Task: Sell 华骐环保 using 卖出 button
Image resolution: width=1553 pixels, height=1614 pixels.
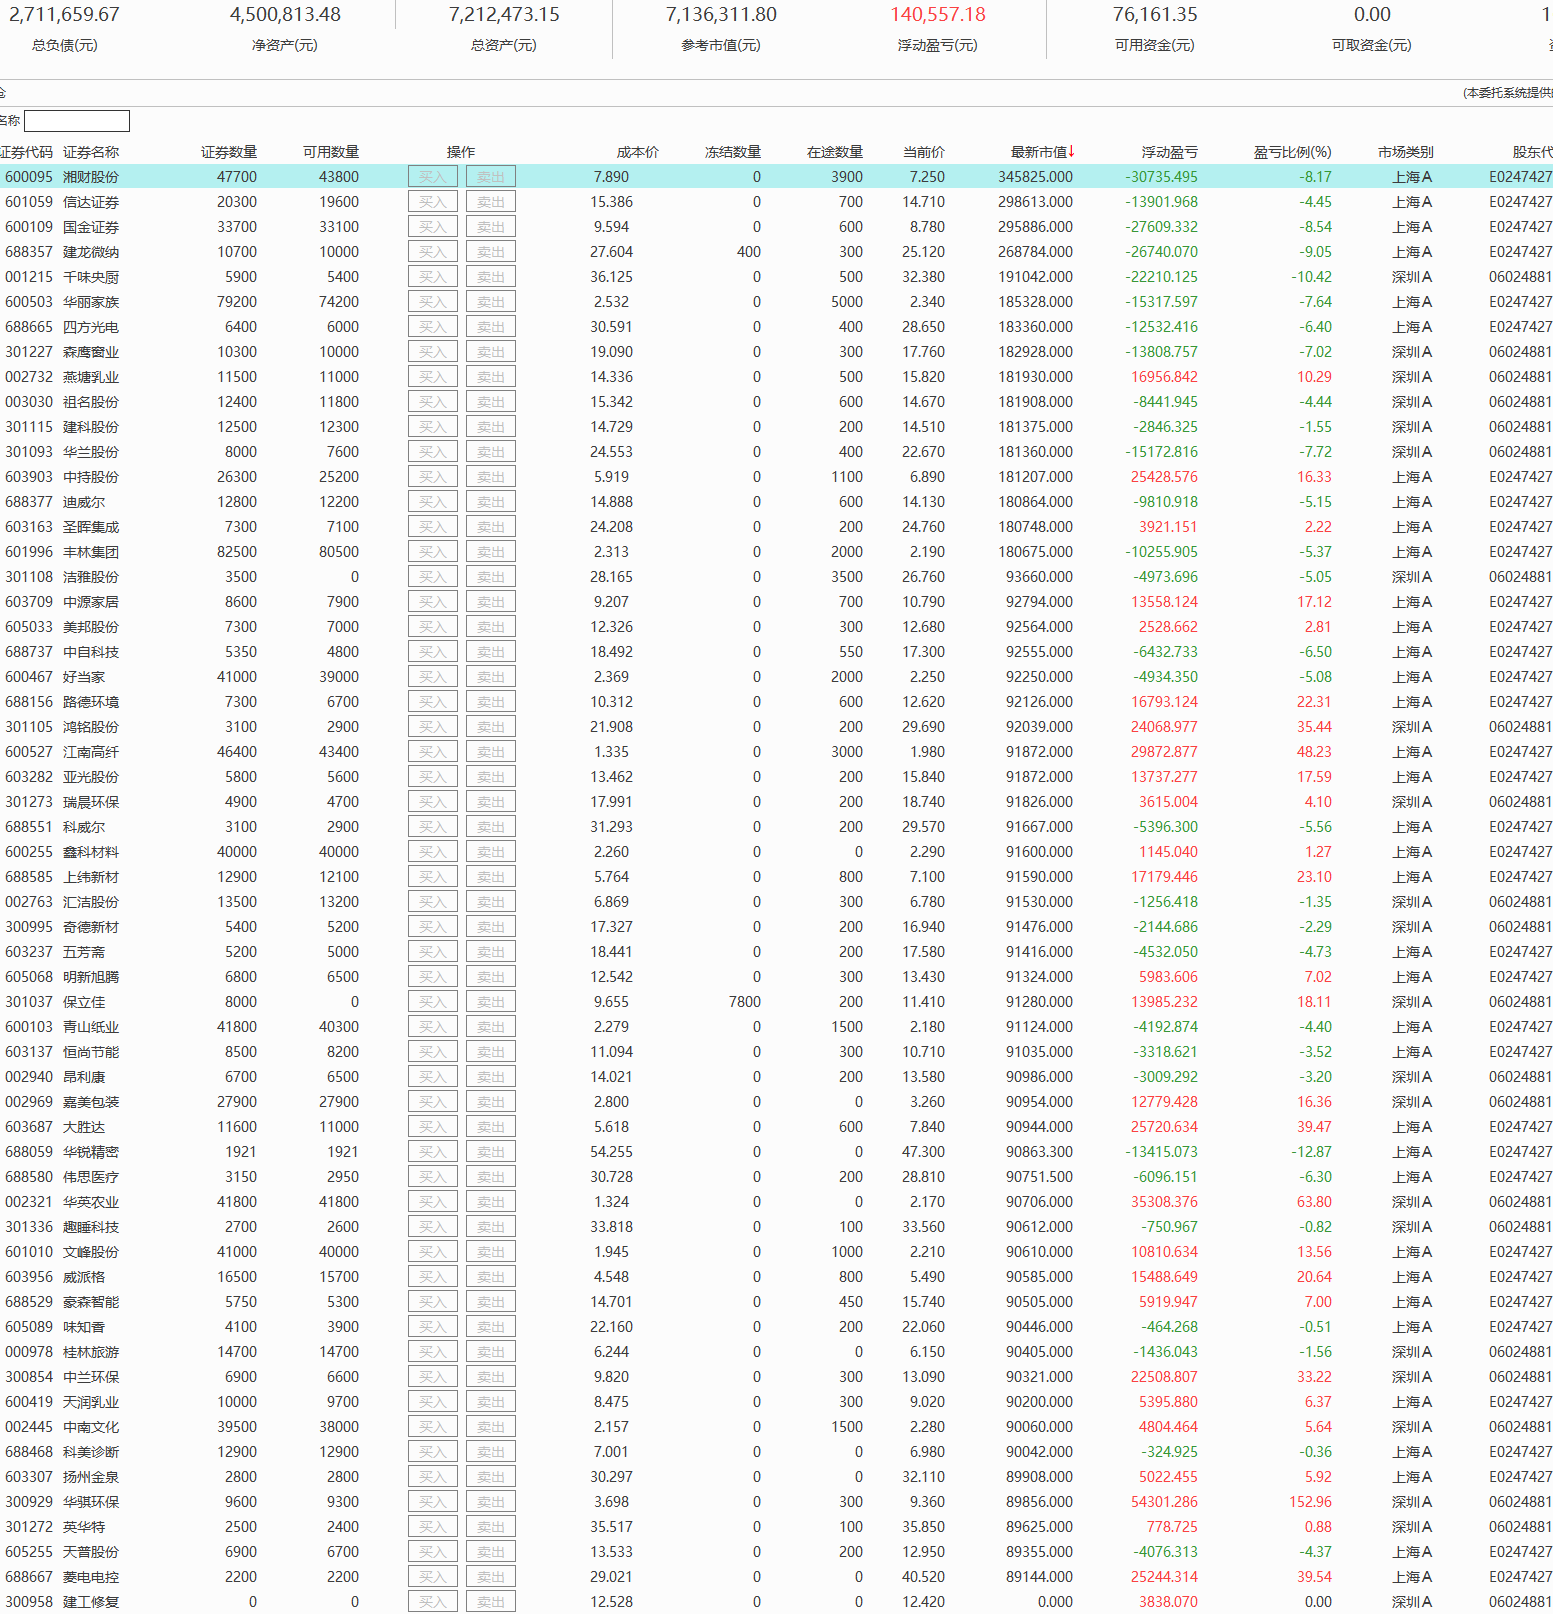Action: tap(491, 1502)
